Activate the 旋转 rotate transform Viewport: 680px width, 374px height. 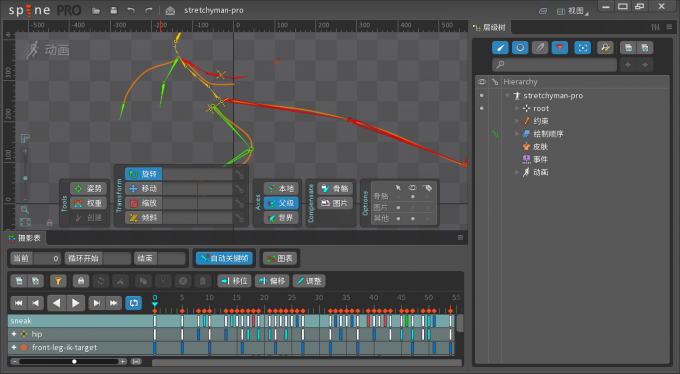point(144,174)
